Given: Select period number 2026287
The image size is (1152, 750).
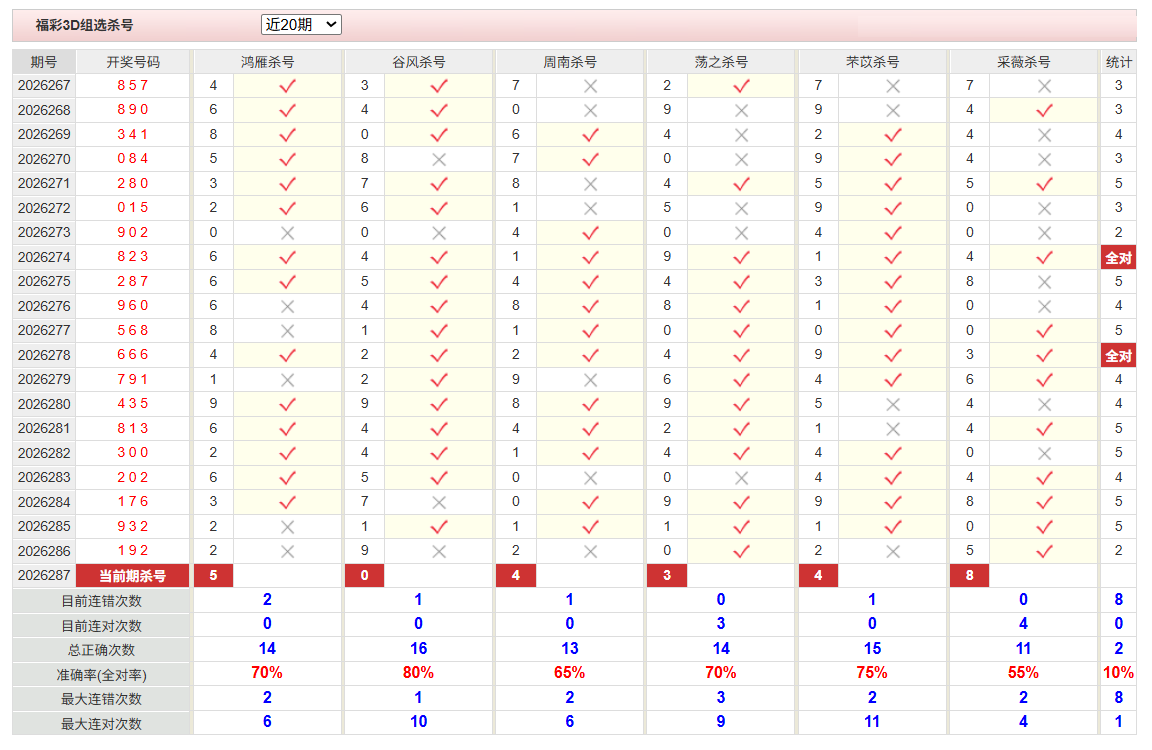Looking at the screenshot, I should pos(44,575).
